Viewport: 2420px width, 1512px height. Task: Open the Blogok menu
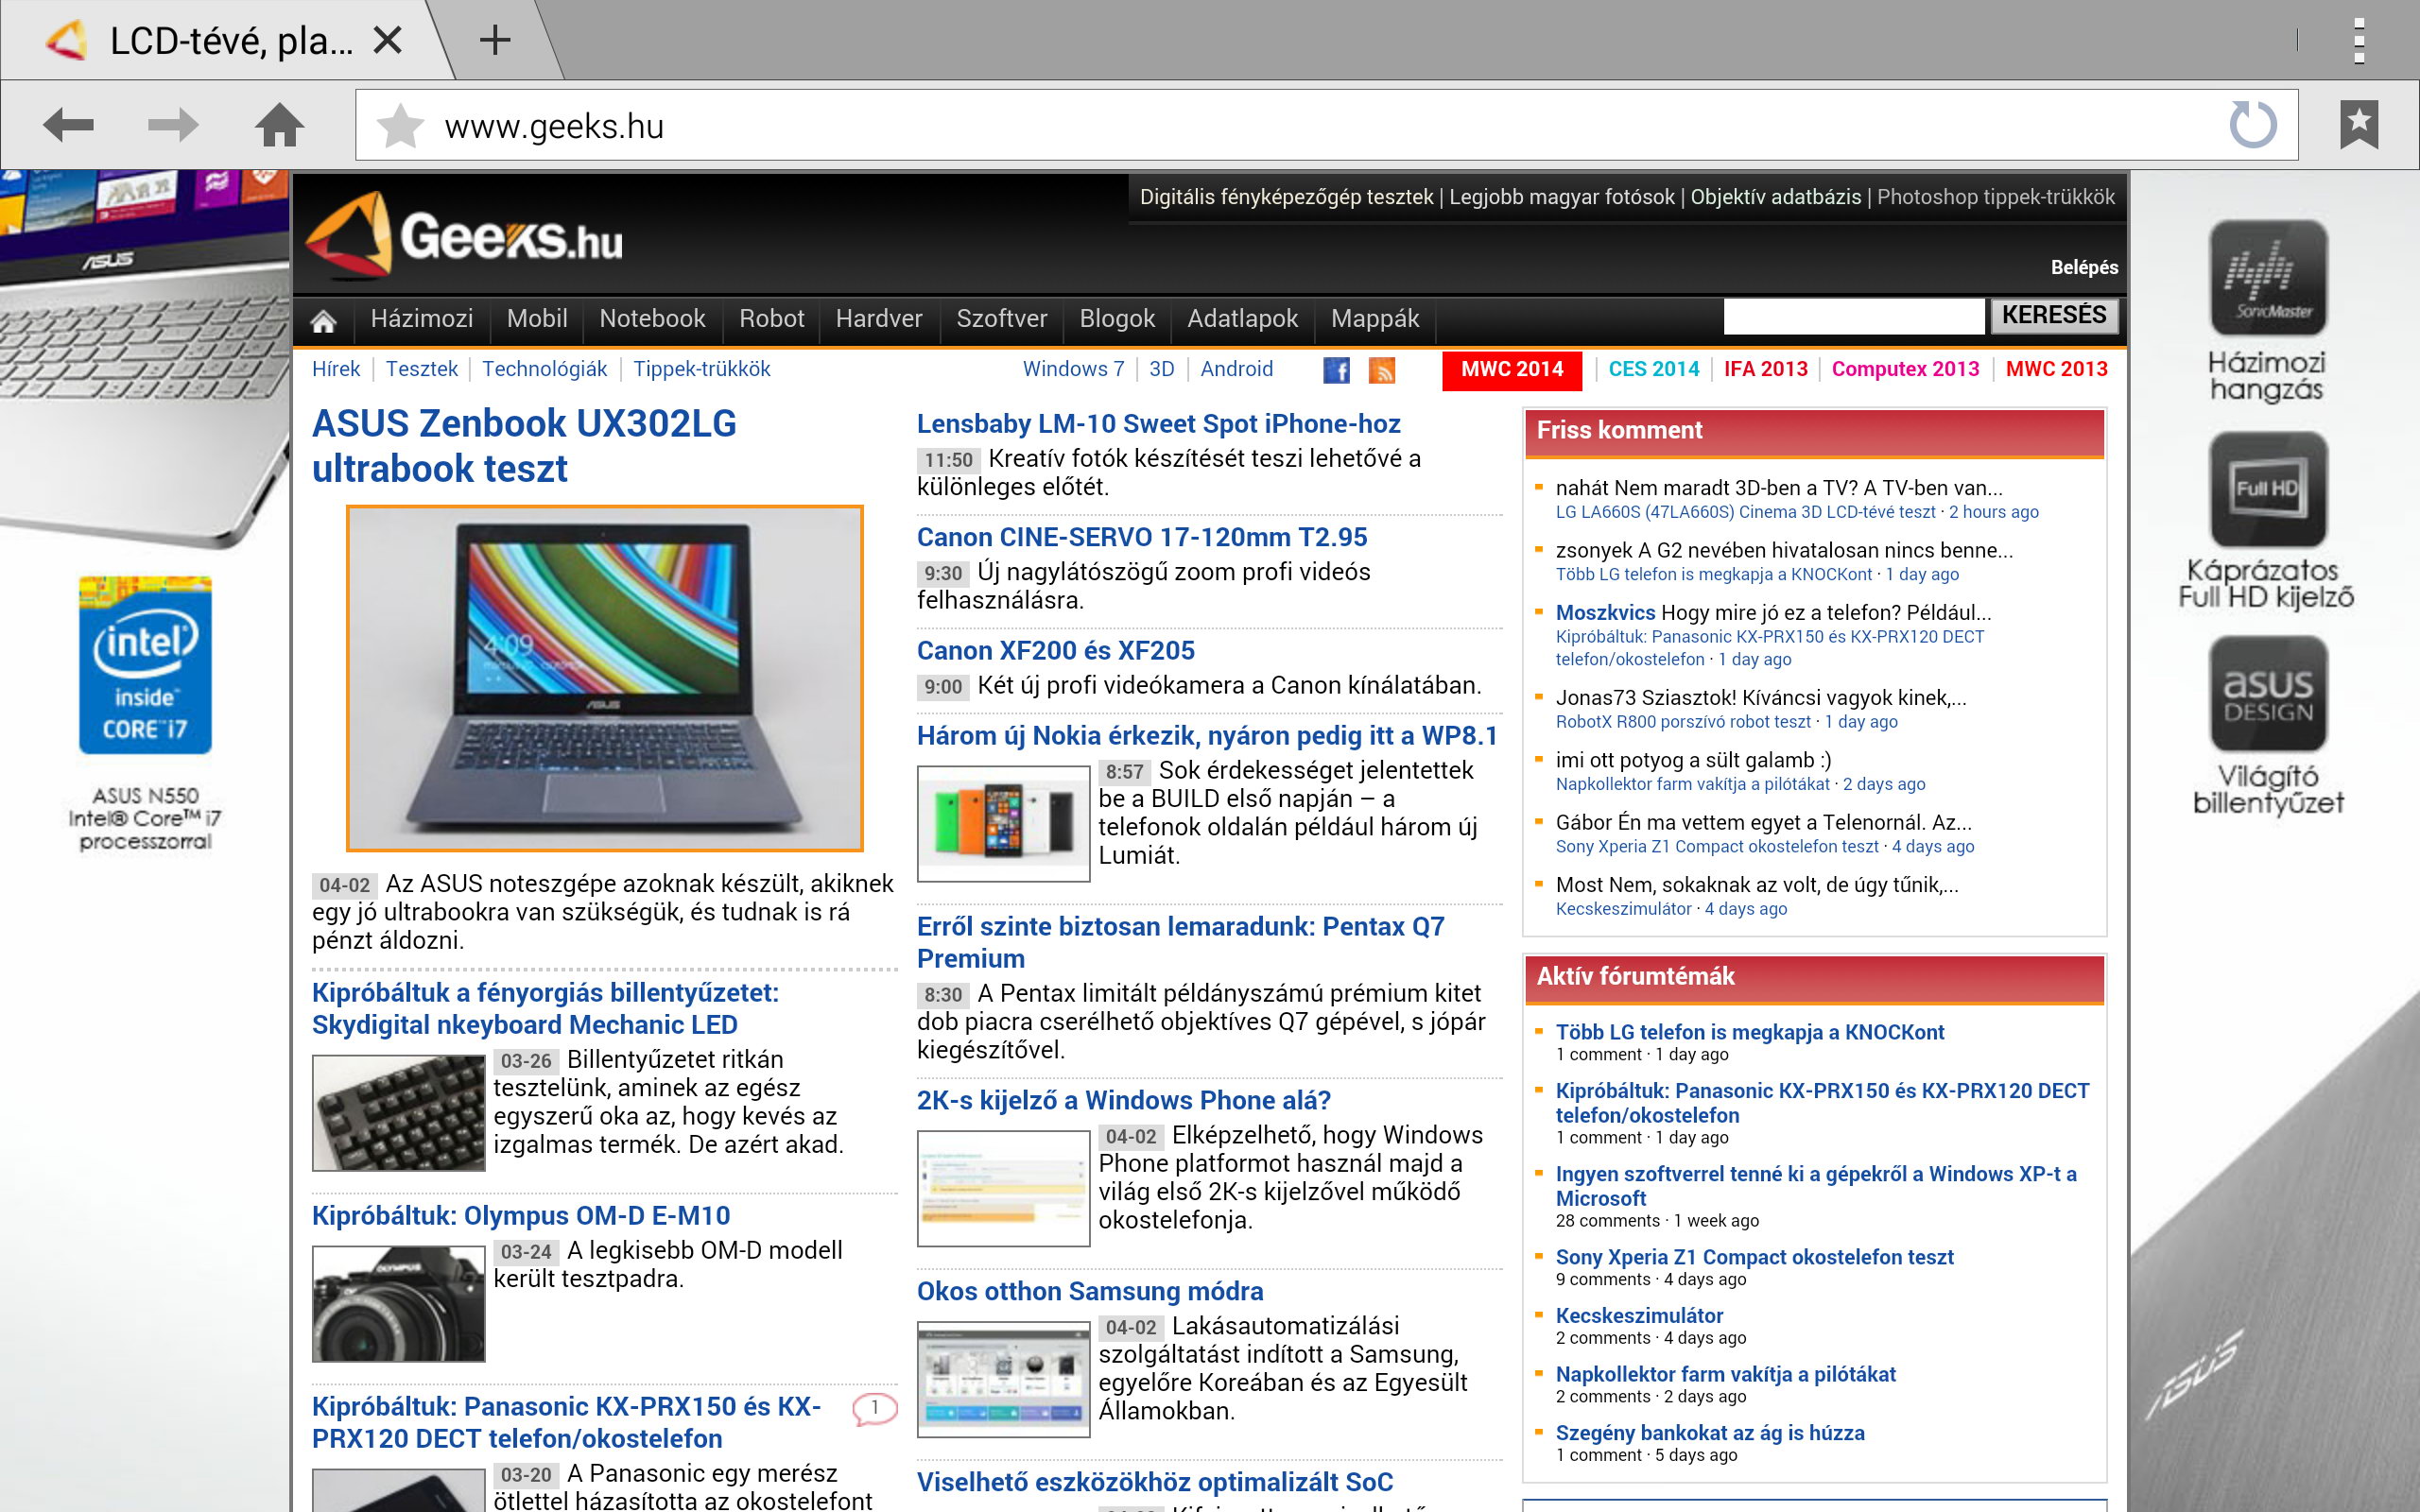tap(1117, 319)
